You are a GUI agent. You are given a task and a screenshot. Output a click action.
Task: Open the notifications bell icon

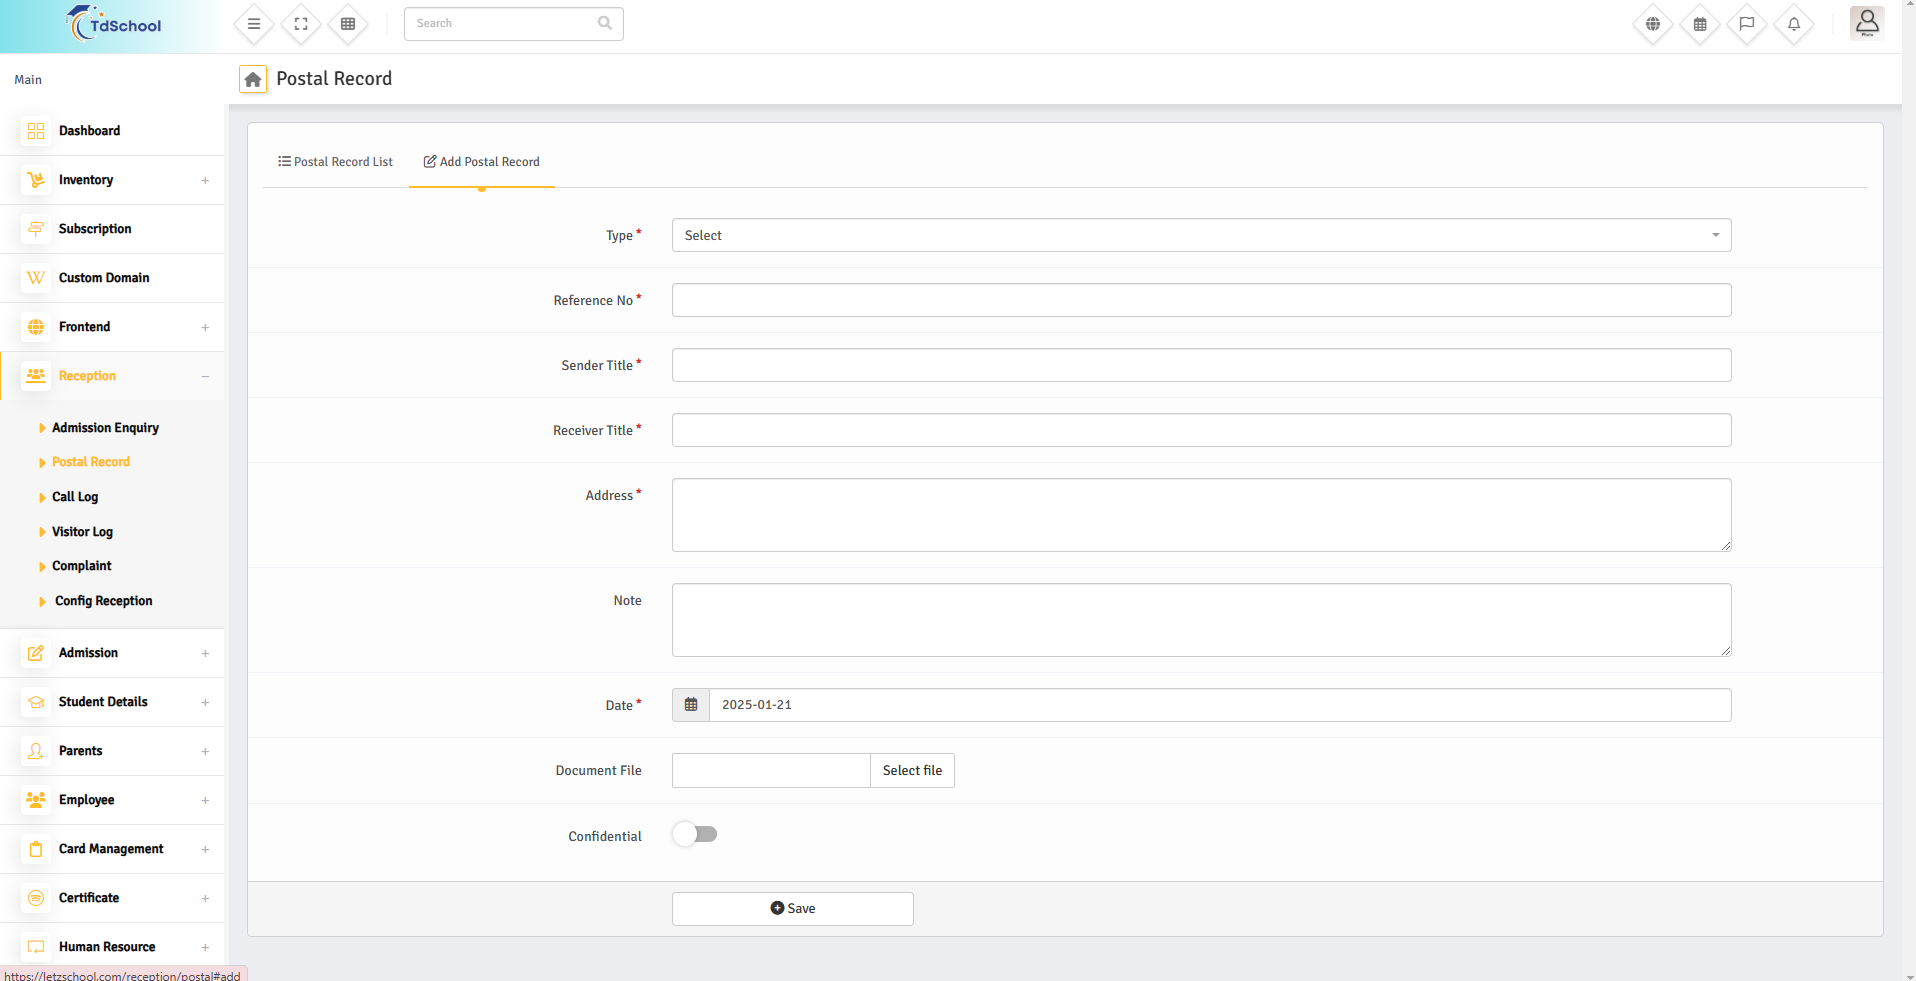[x=1794, y=24]
